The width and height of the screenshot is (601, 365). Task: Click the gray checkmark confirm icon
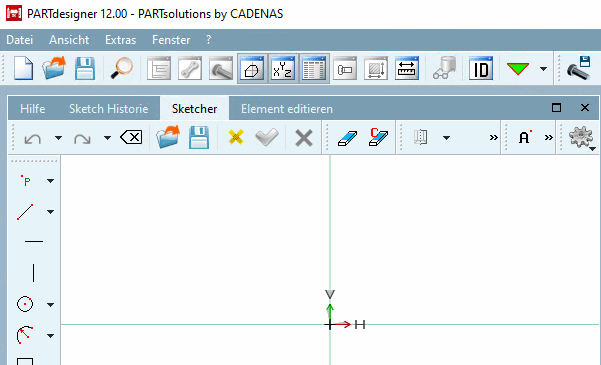pyautogui.click(x=267, y=137)
